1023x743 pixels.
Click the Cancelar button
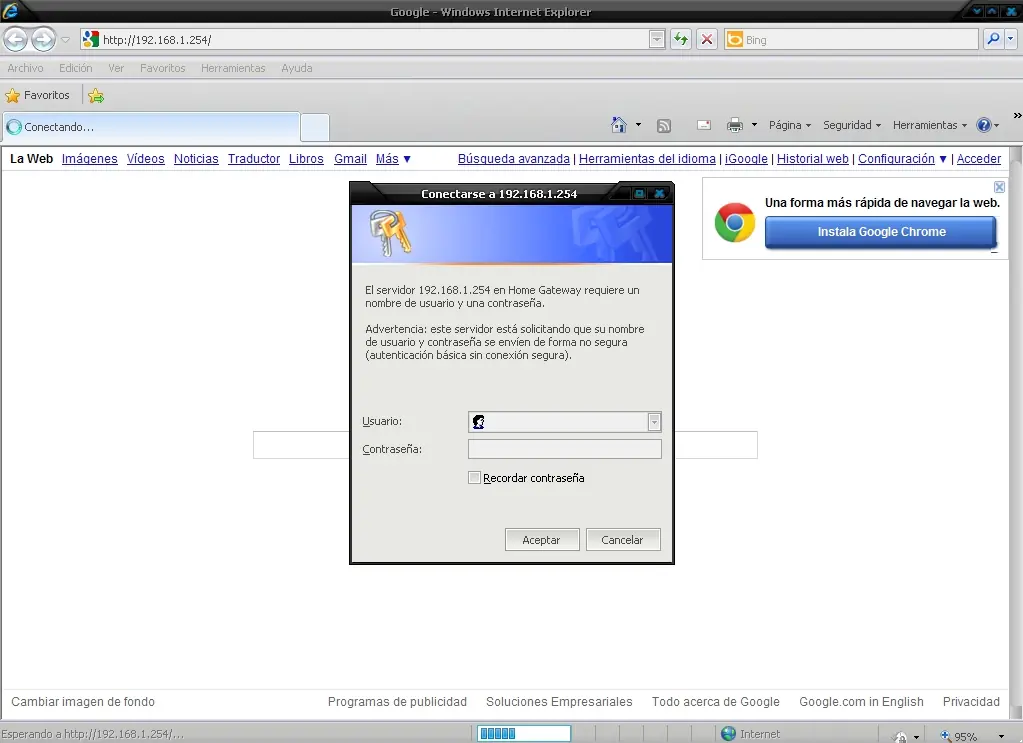pos(622,539)
